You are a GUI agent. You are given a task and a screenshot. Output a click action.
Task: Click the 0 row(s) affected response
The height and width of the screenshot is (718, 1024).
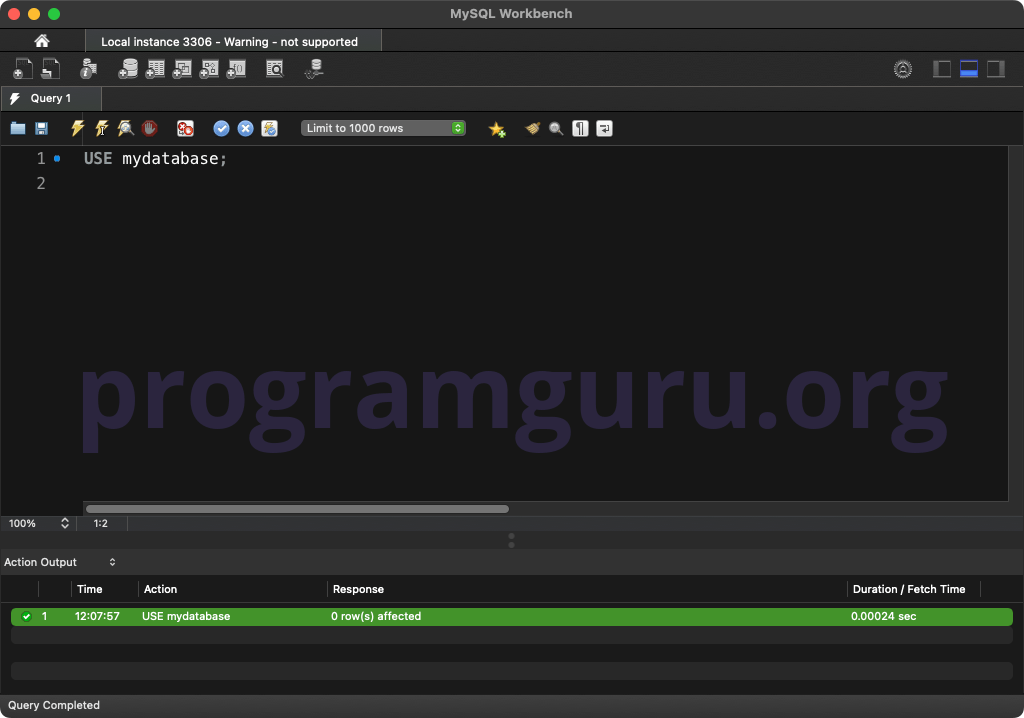click(x=376, y=616)
